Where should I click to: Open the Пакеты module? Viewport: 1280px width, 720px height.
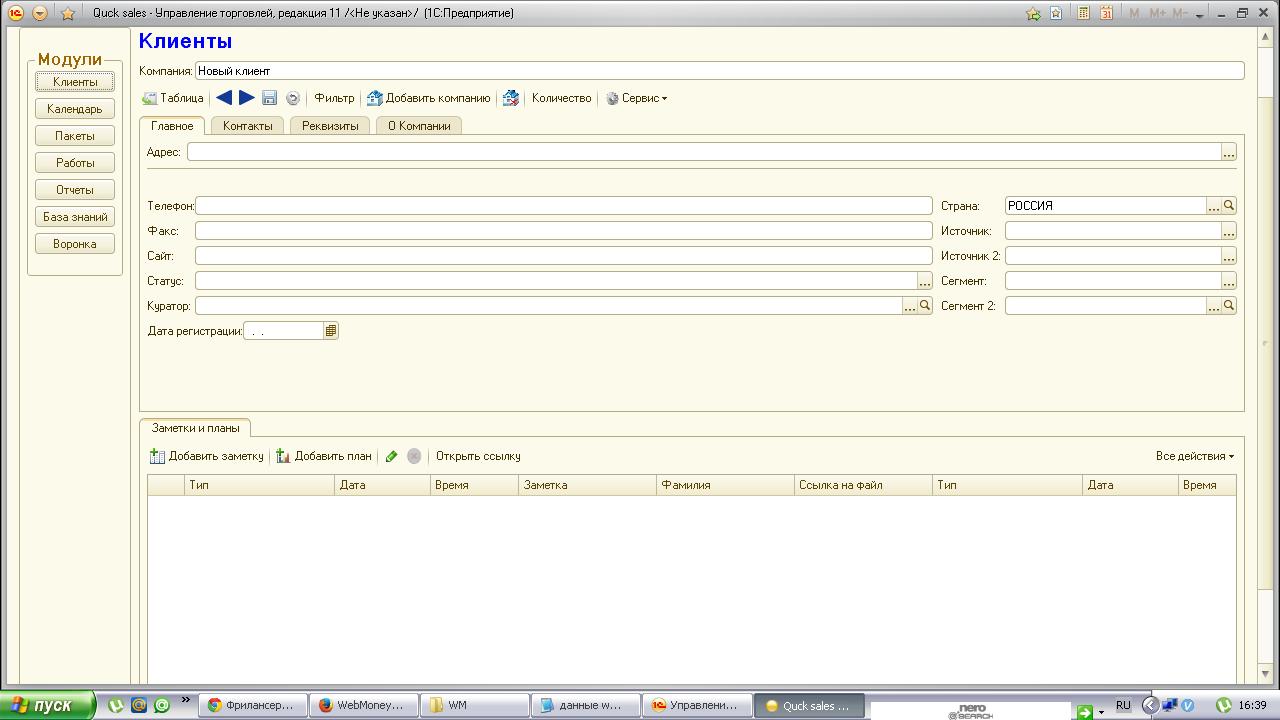point(75,136)
